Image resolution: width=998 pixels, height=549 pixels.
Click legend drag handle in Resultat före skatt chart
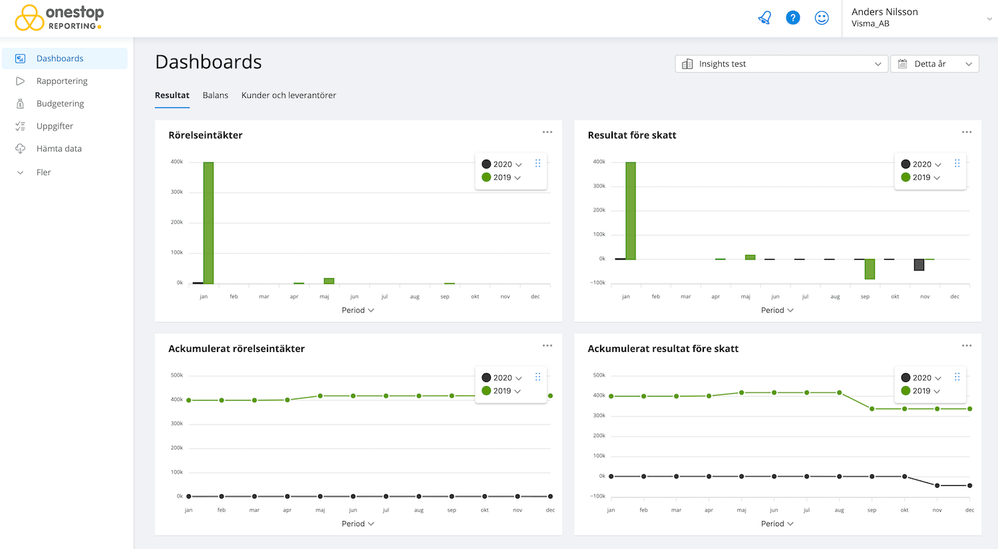957,163
